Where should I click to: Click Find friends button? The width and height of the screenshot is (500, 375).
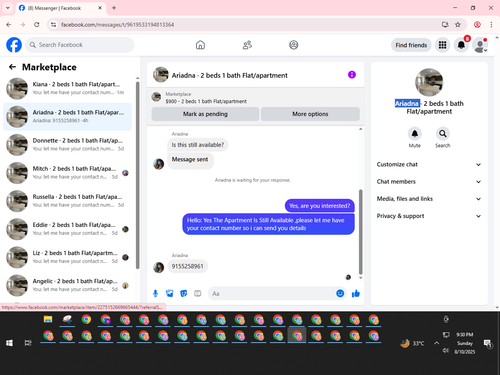click(x=411, y=45)
